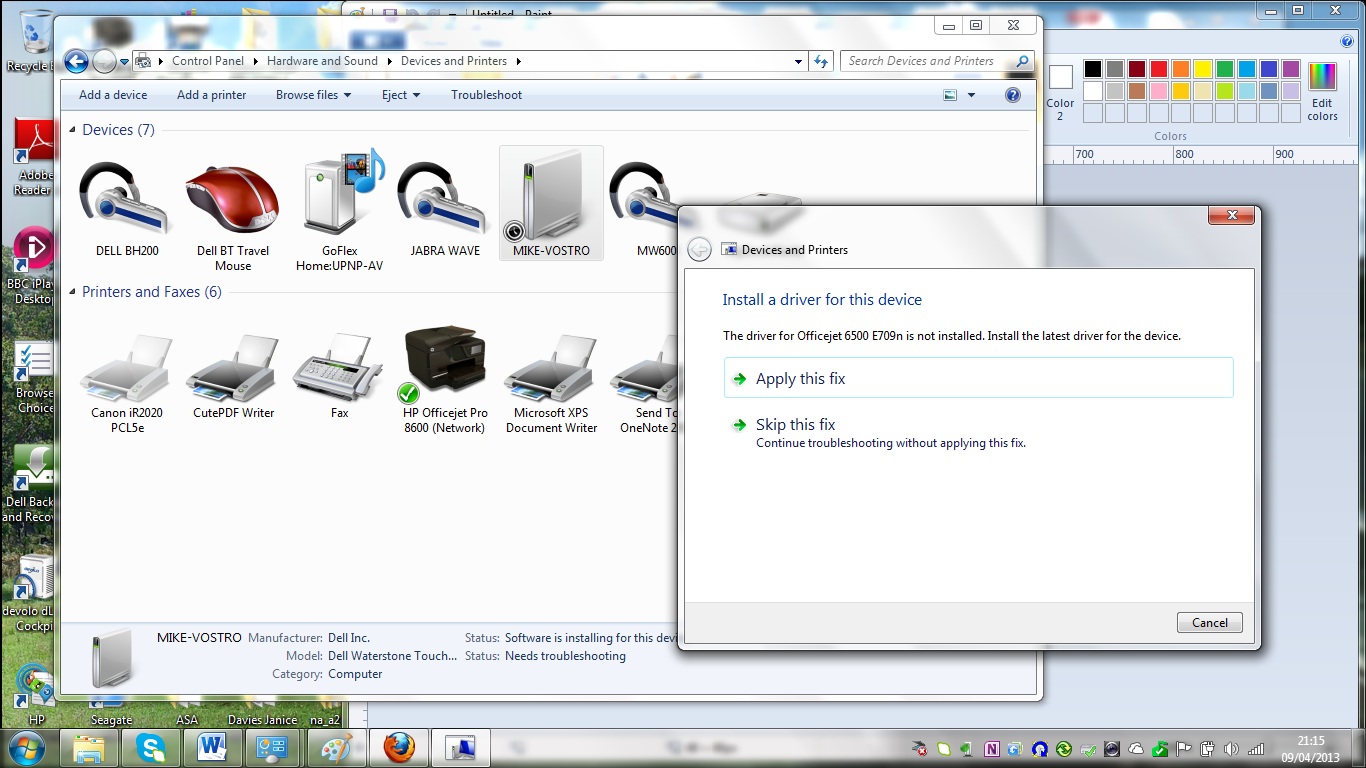Open recent pages dropdown next to Forward
This screenshot has width=1366, height=768.
tap(124, 61)
